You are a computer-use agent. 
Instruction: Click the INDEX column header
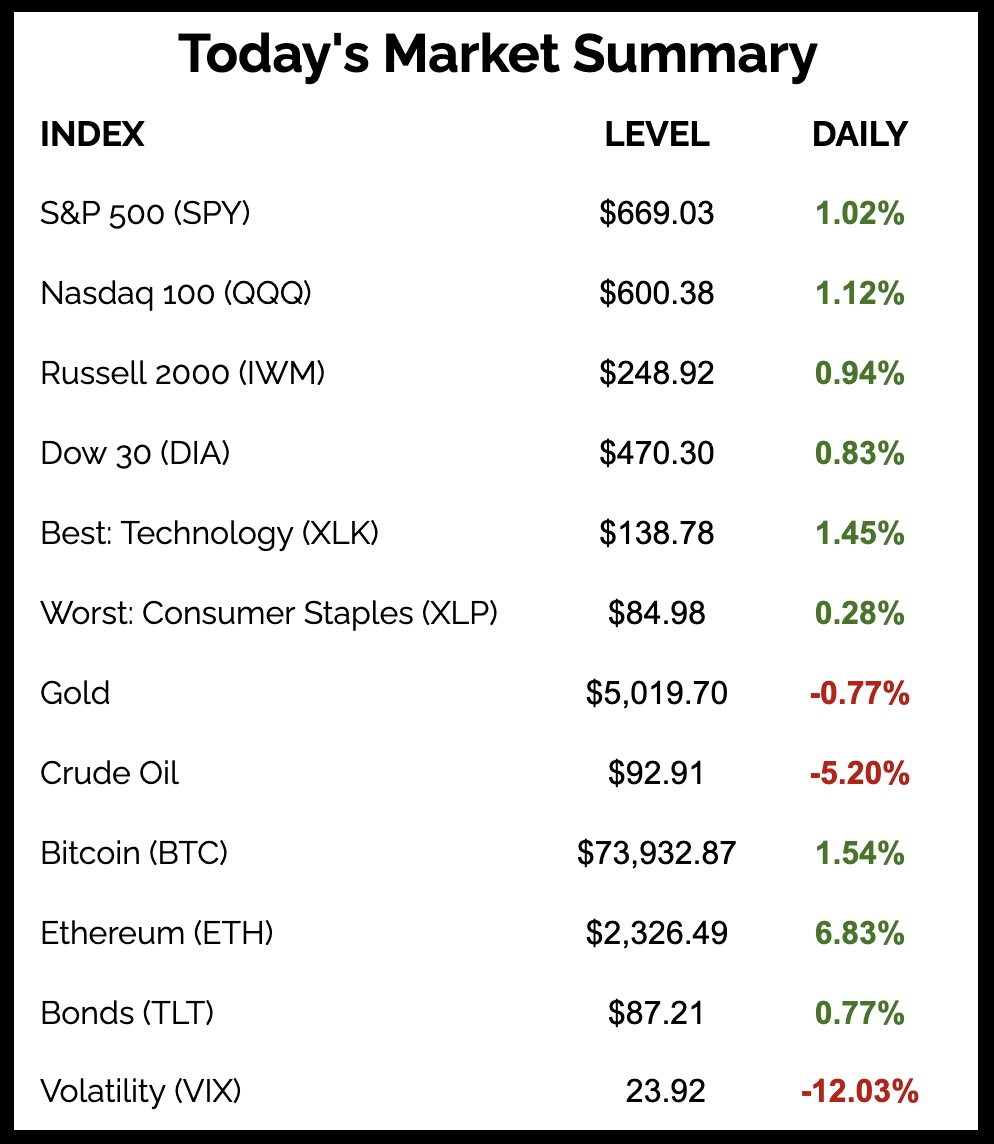pos(92,134)
